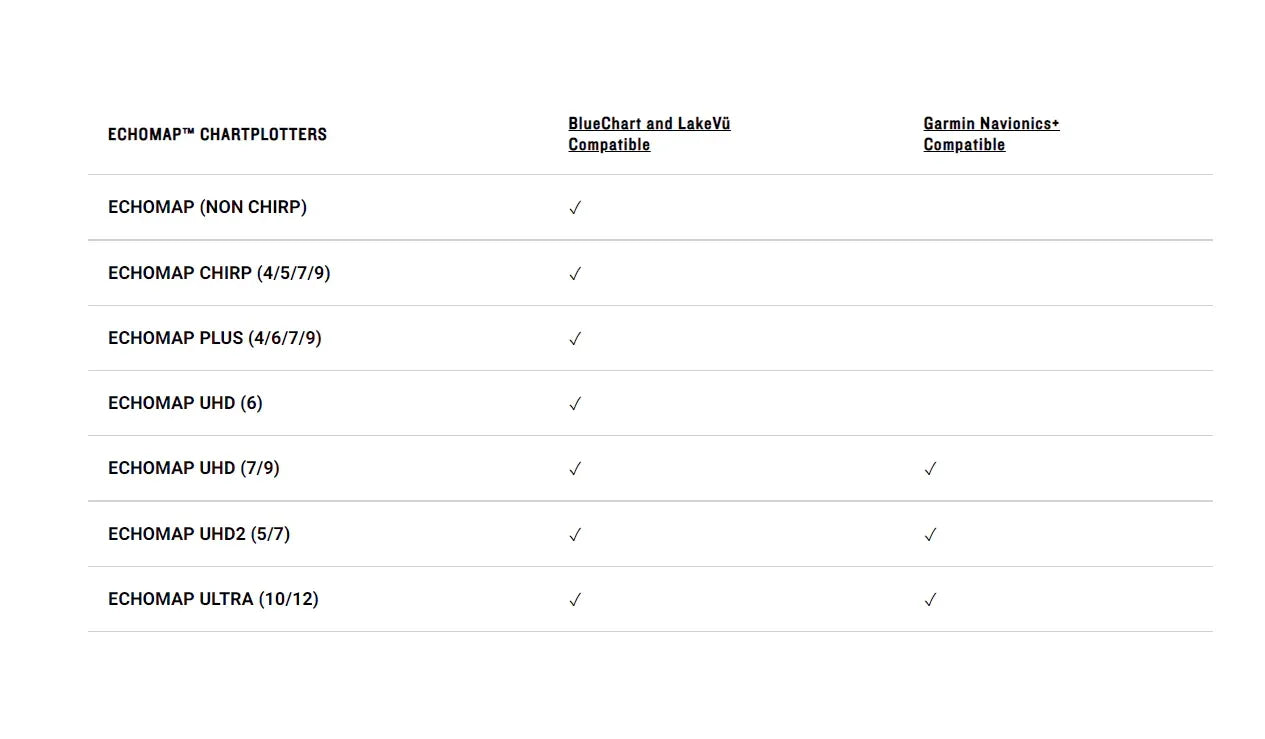The image size is (1265, 739).
Task: Click the BlueChart checkmark for ECHOMAP UHD2 (5/7)
Action: [x=575, y=535]
